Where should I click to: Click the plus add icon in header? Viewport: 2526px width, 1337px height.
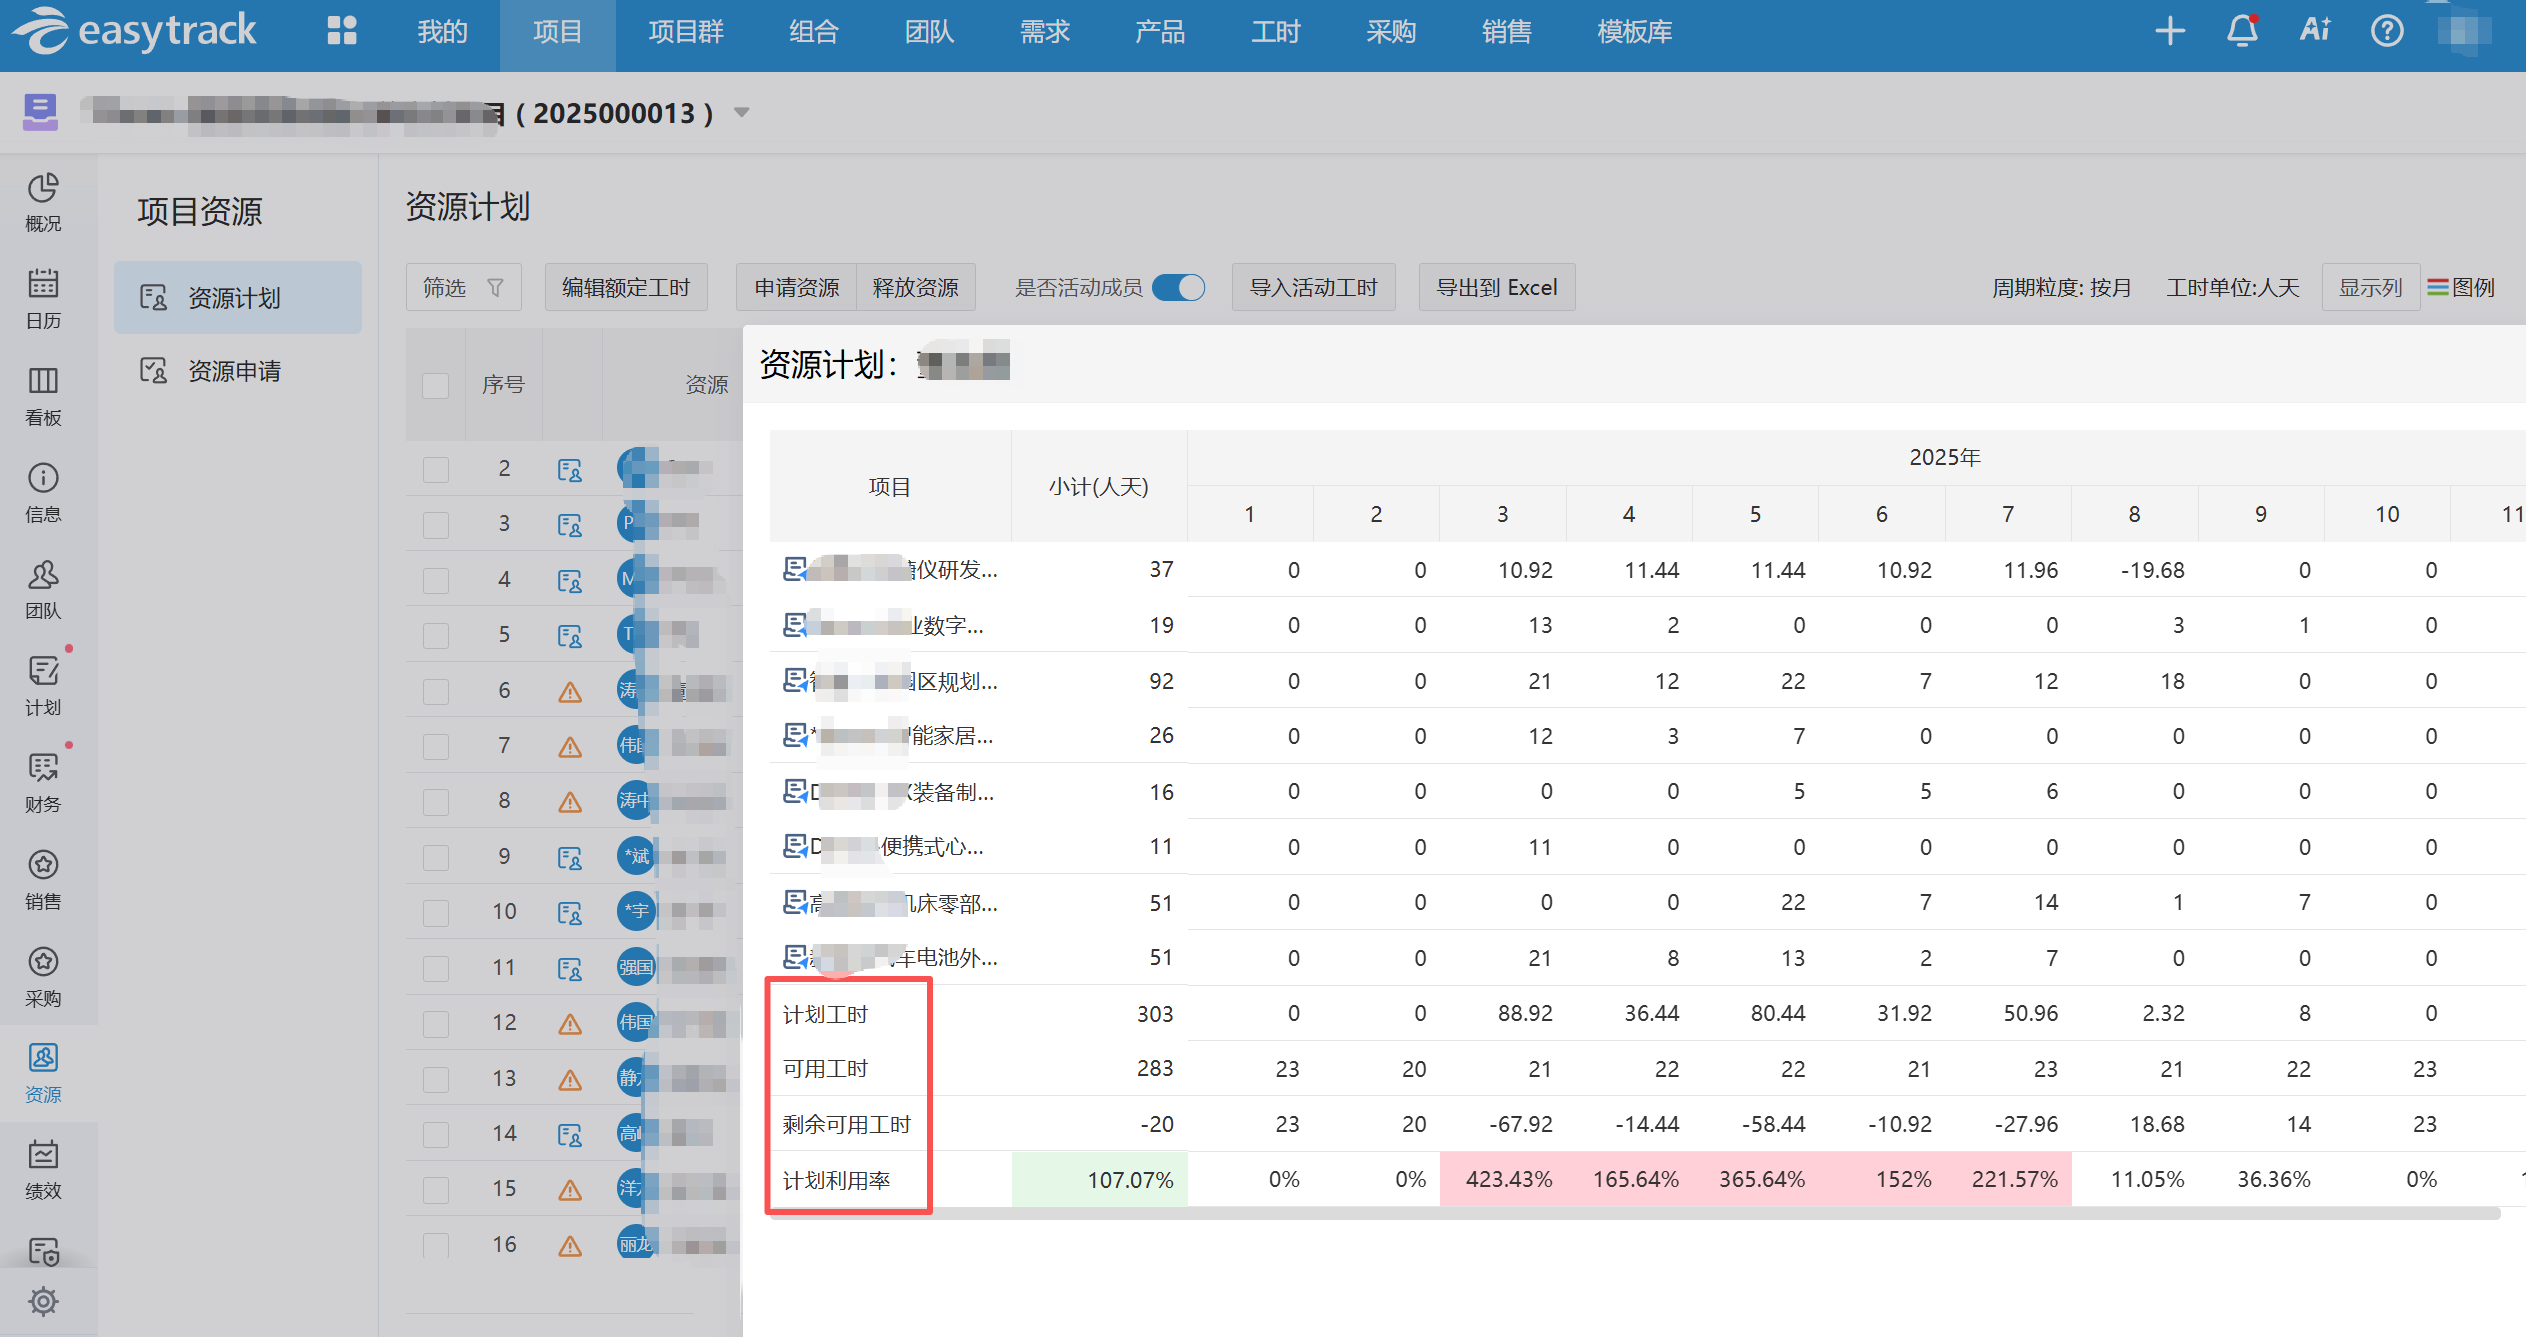[2169, 32]
